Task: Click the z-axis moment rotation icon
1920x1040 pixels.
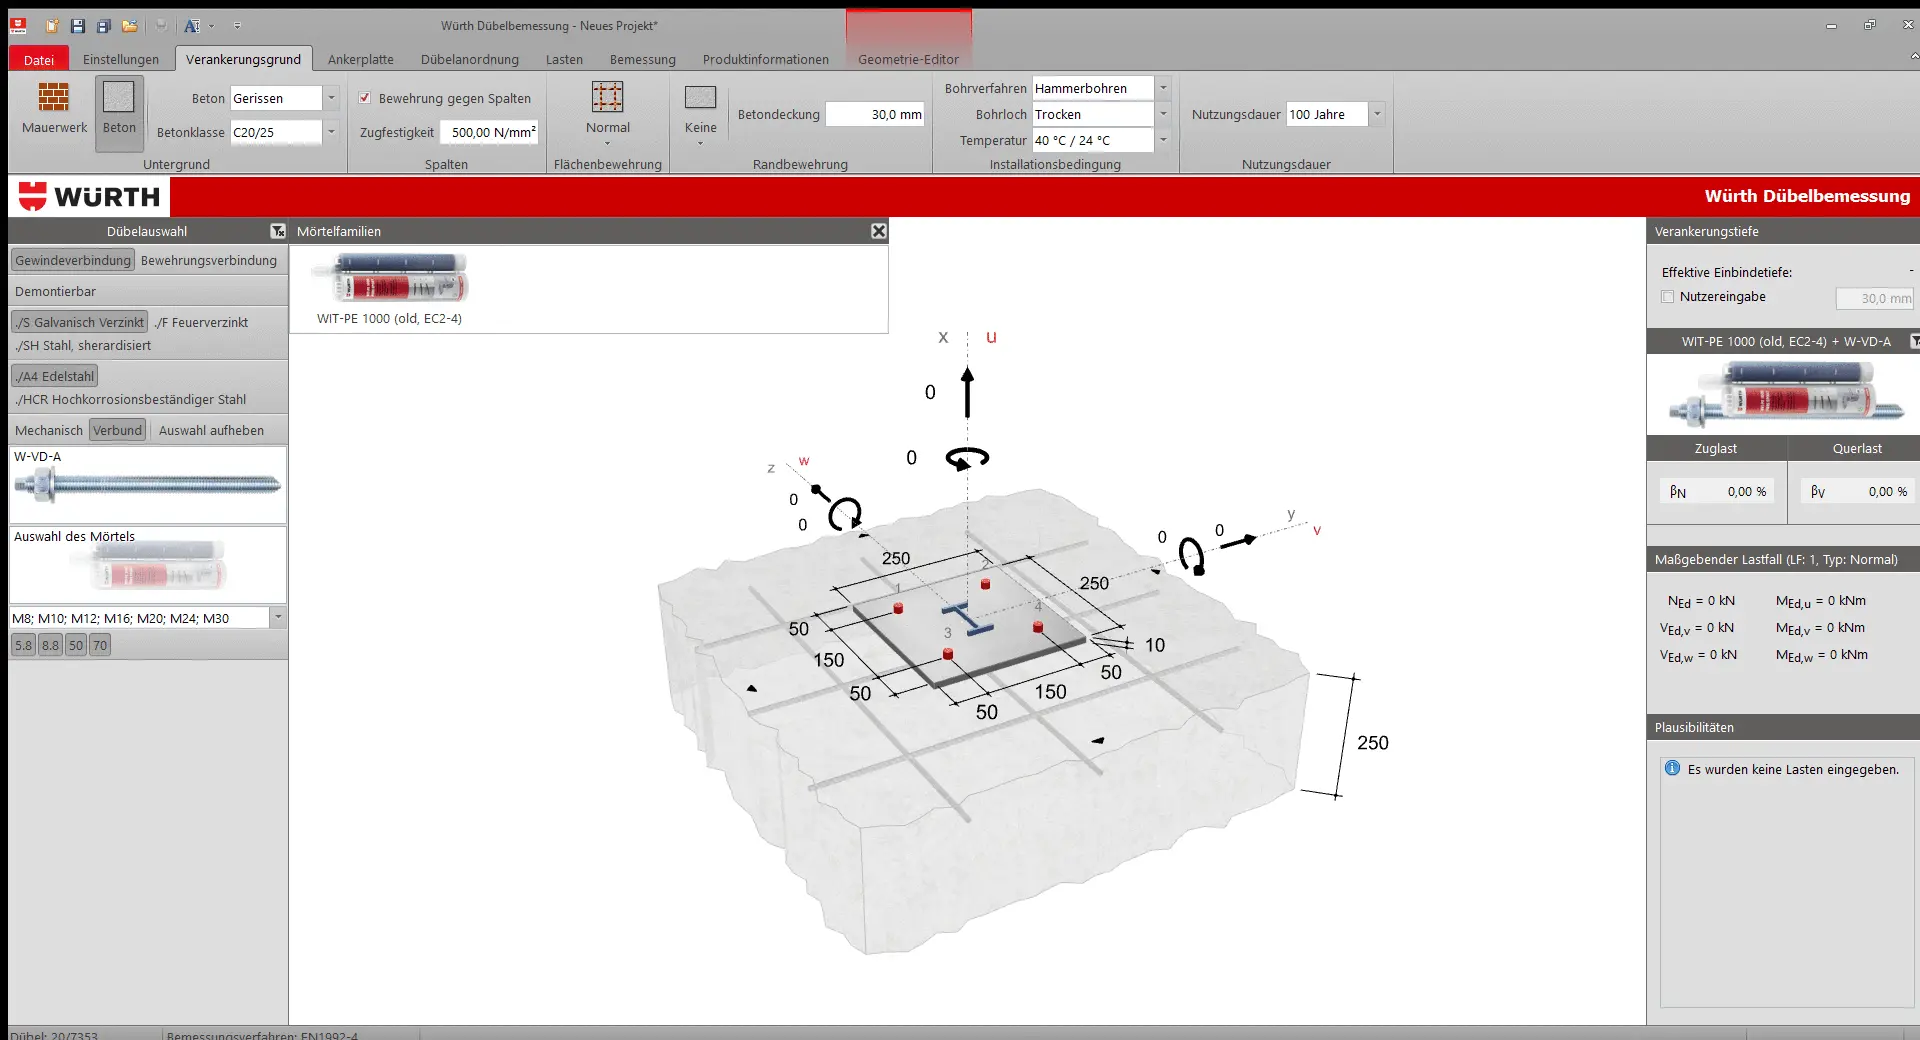Action: (x=845, y=513)
